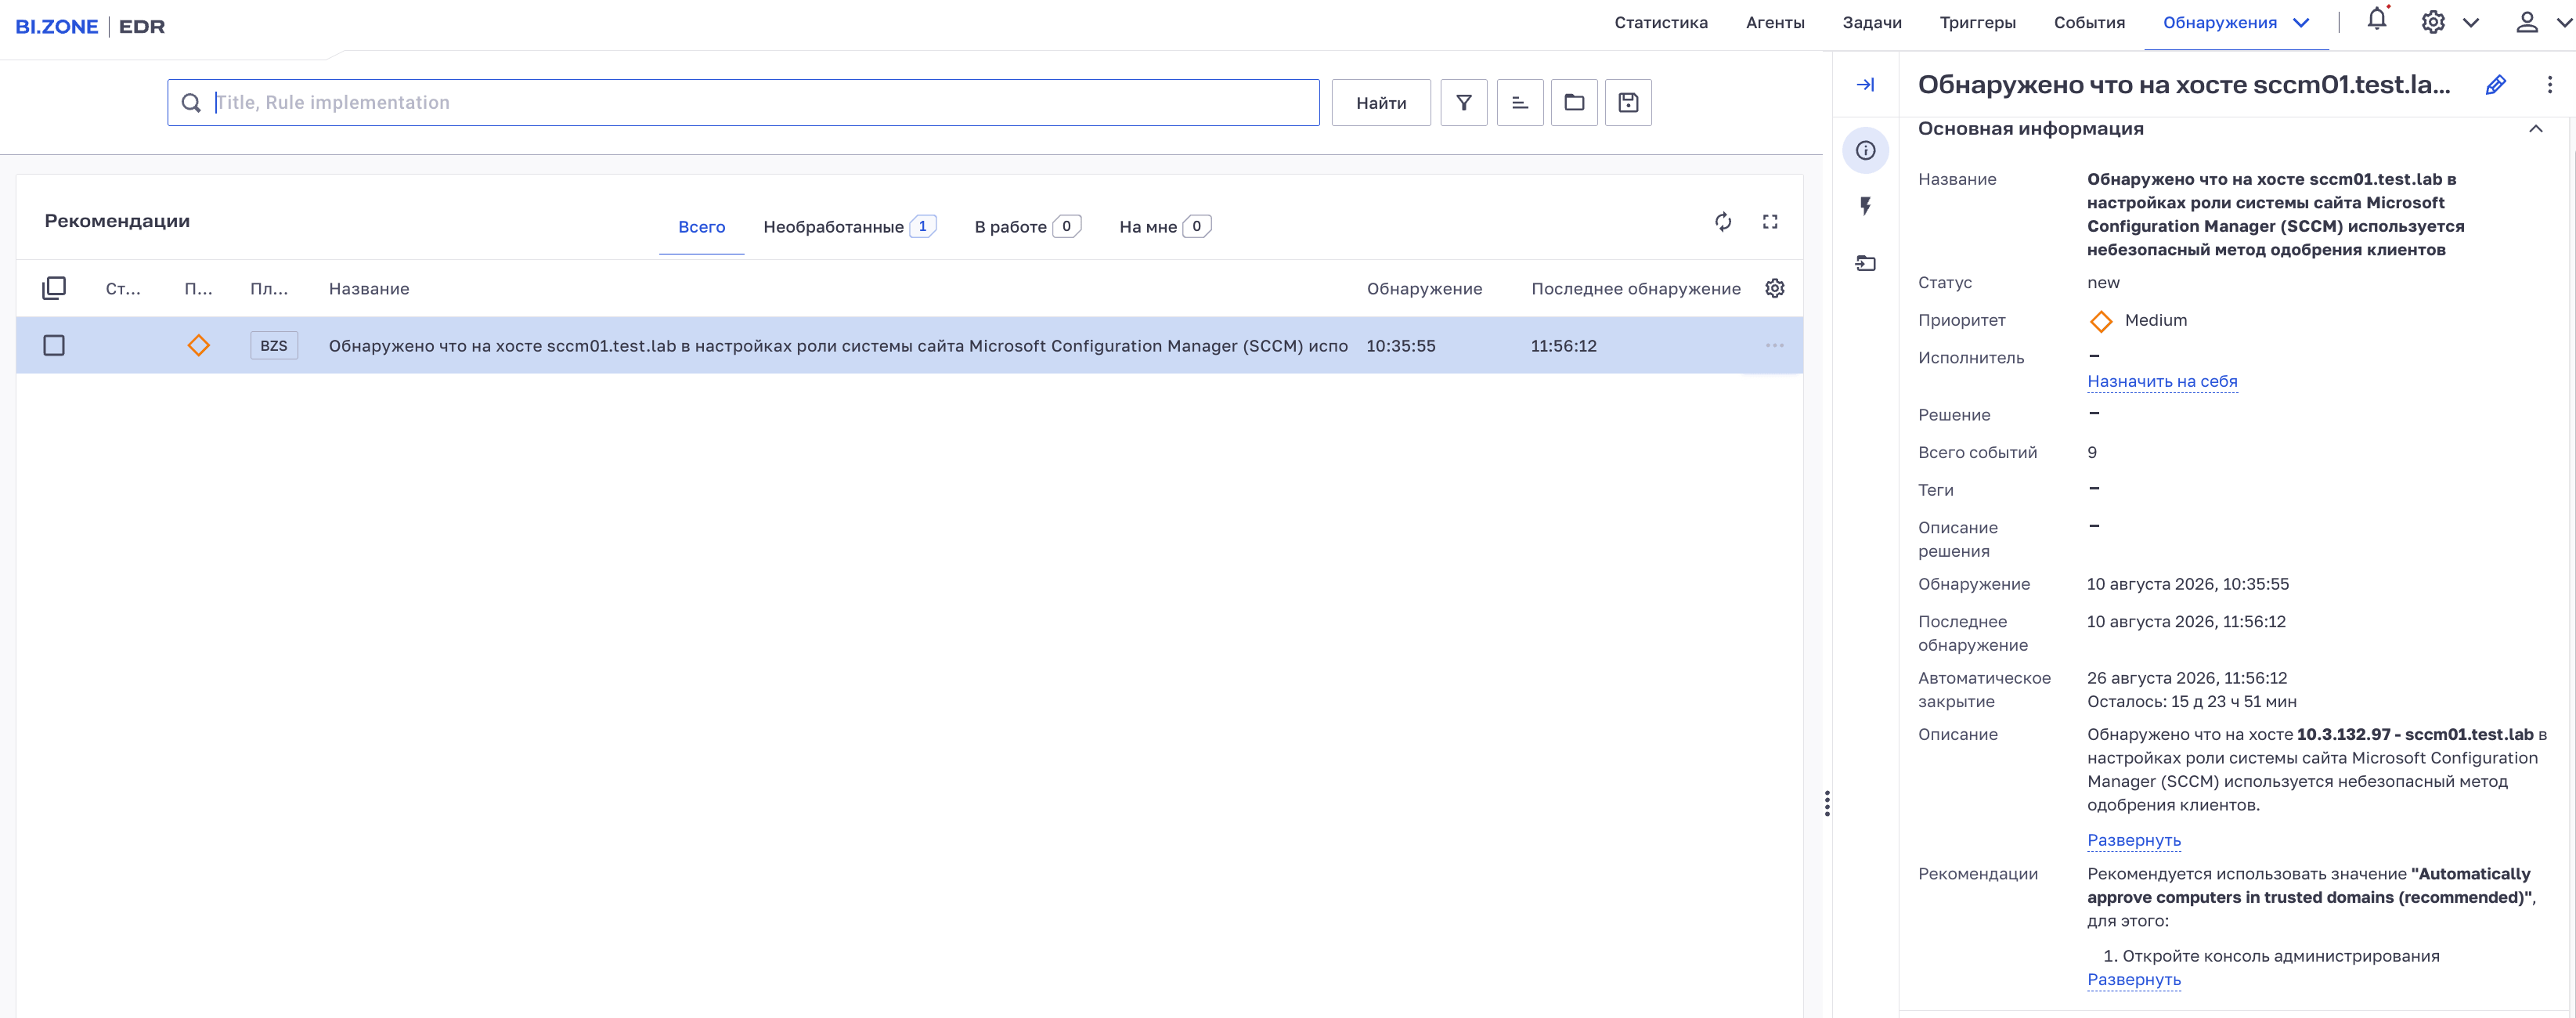The height and width of the screenshot is (1018, 2576).
Task: Open the Обнаружения menu item
Action: (x=2219, y=23)
